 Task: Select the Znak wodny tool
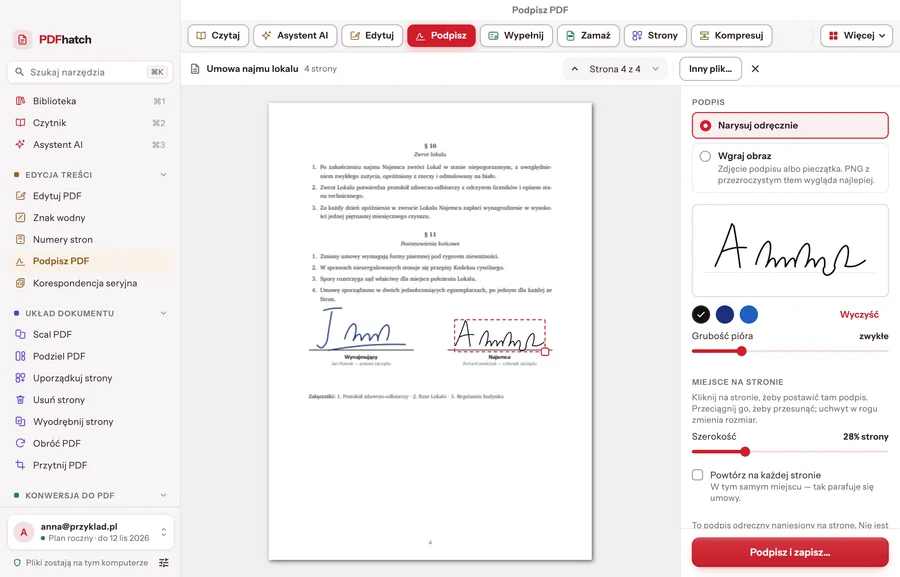[90, 218]
